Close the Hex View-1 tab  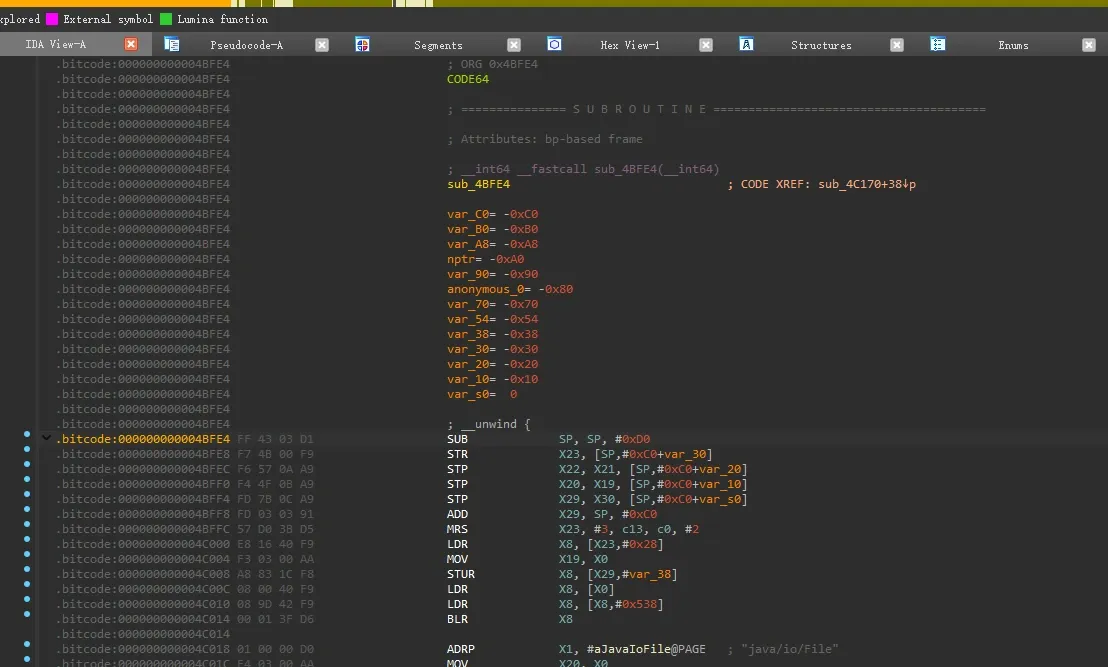(705, 45)
